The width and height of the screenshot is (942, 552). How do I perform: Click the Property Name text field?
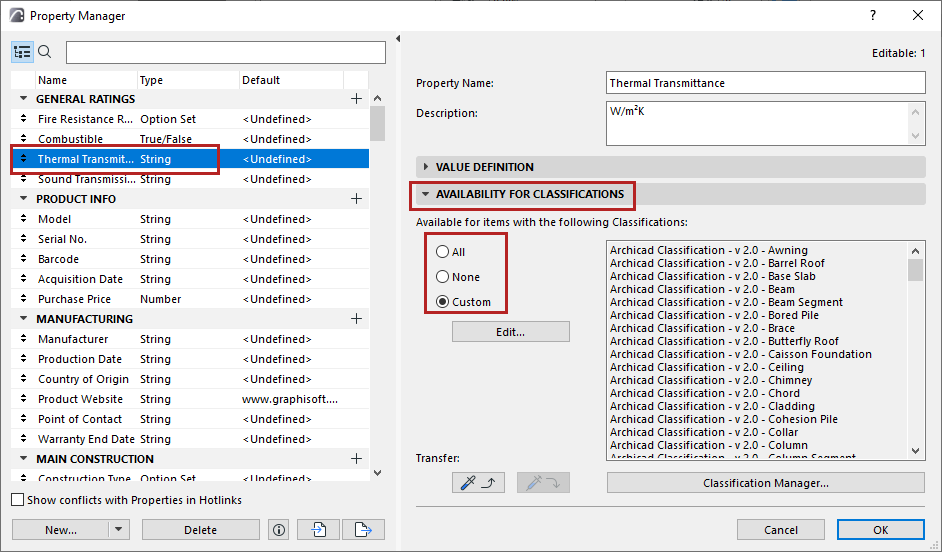tap(765, 83)
